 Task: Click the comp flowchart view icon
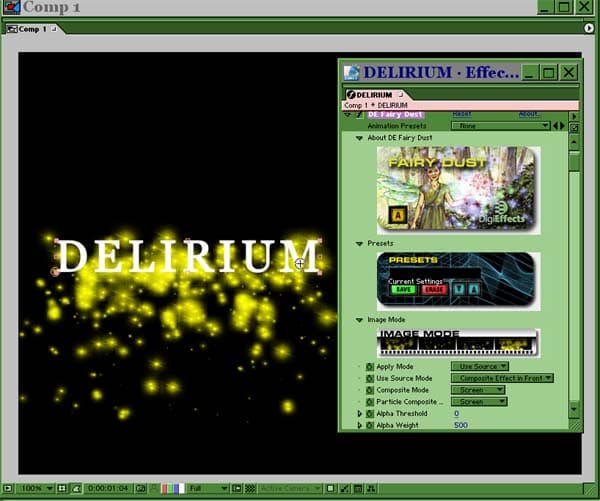[371, 488]
